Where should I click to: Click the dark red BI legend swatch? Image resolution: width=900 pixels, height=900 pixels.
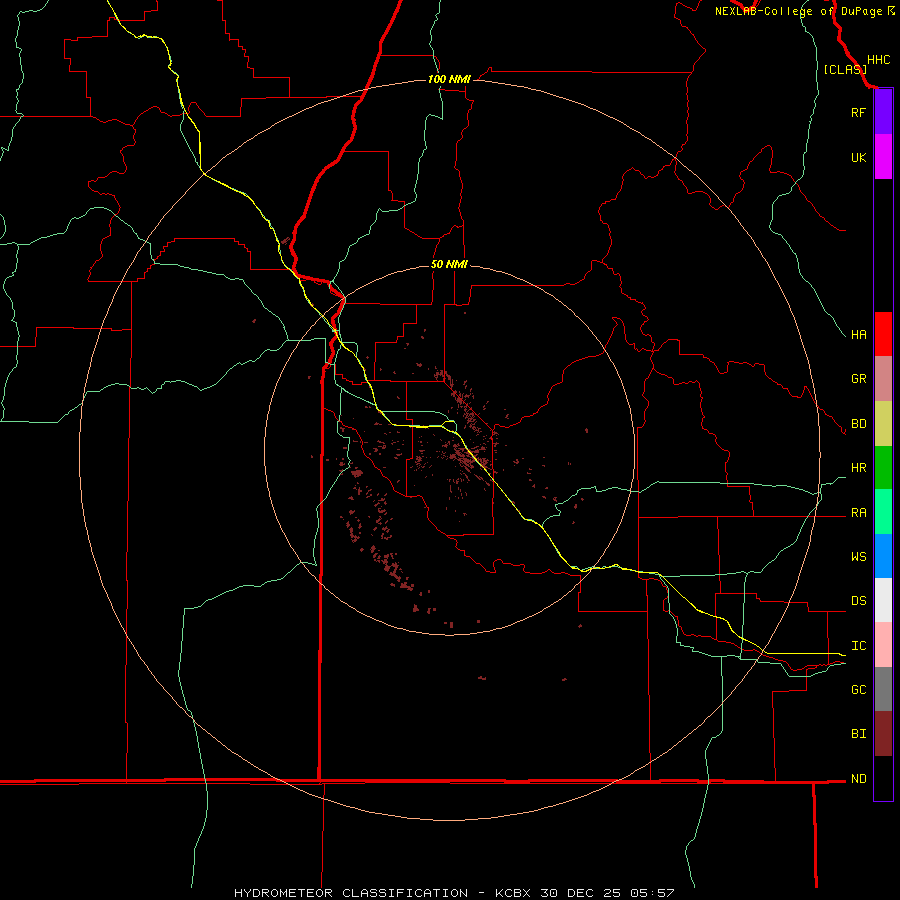pos(883,734)
